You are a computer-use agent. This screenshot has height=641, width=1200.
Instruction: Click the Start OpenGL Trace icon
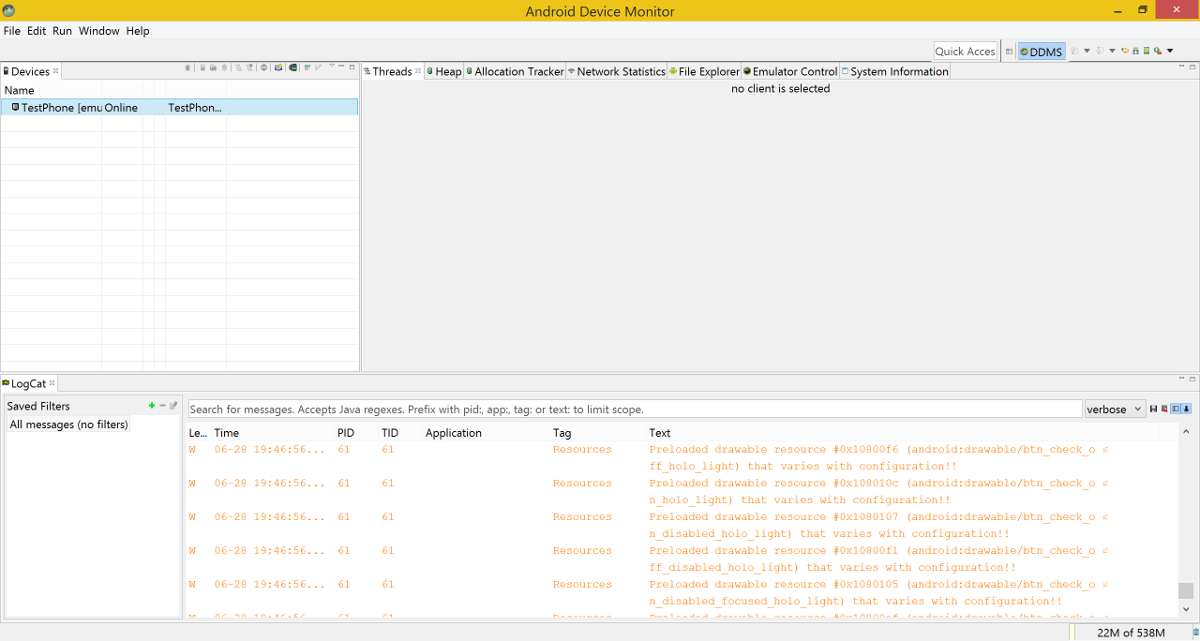(318, 68)
